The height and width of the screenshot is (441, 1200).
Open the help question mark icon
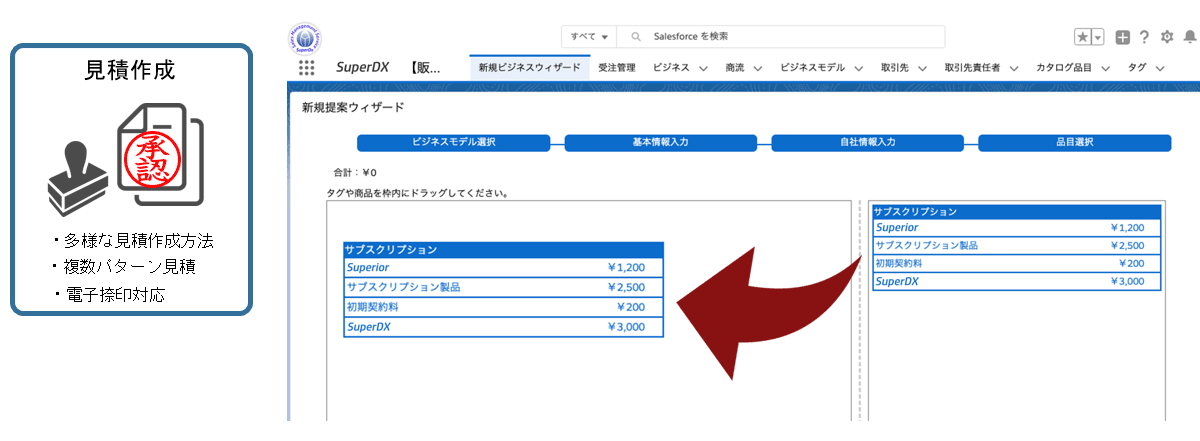pos(1144,37)
